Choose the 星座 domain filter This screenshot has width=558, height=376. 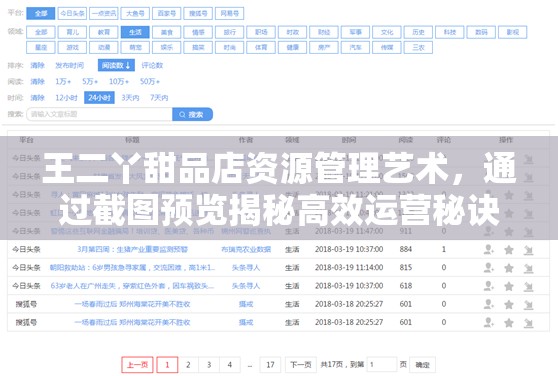[41, 47]
